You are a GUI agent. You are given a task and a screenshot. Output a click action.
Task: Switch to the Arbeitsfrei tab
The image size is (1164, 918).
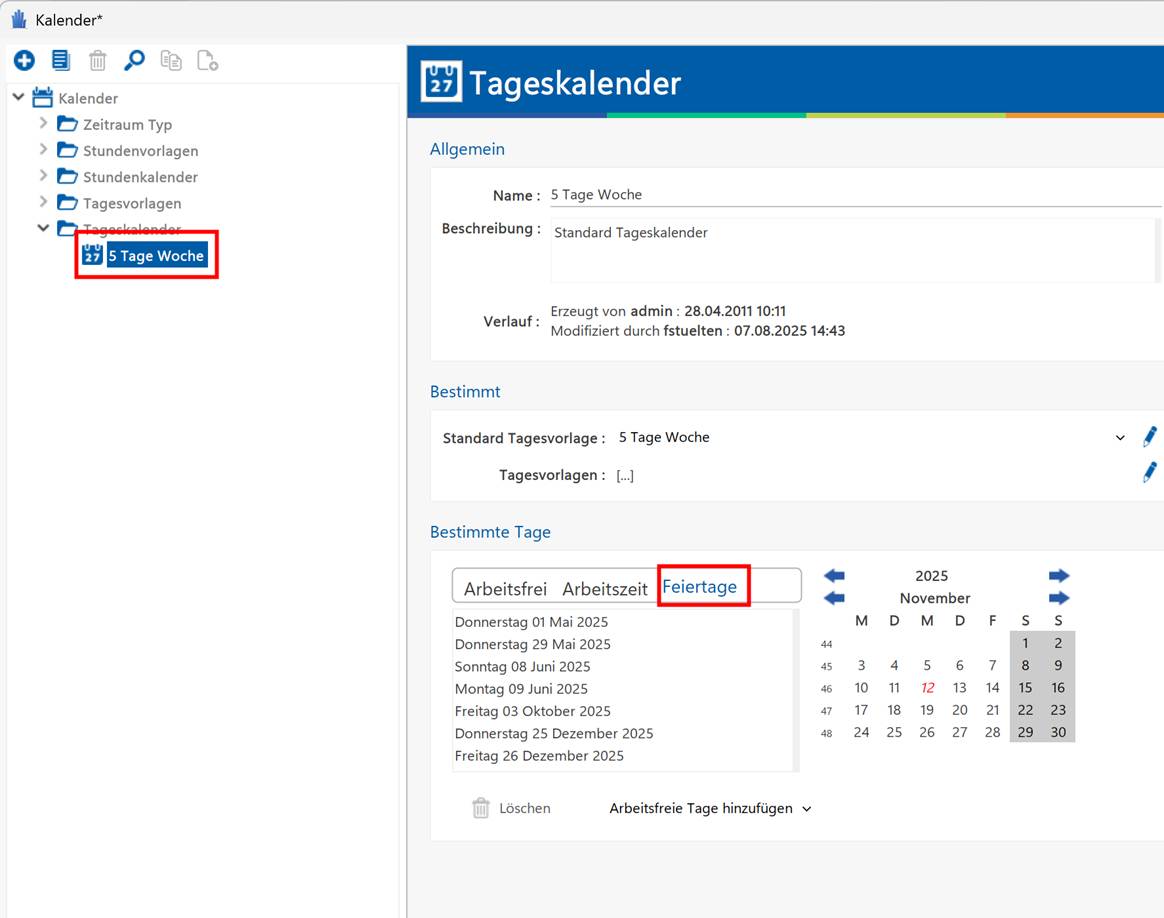pos(505,588)
